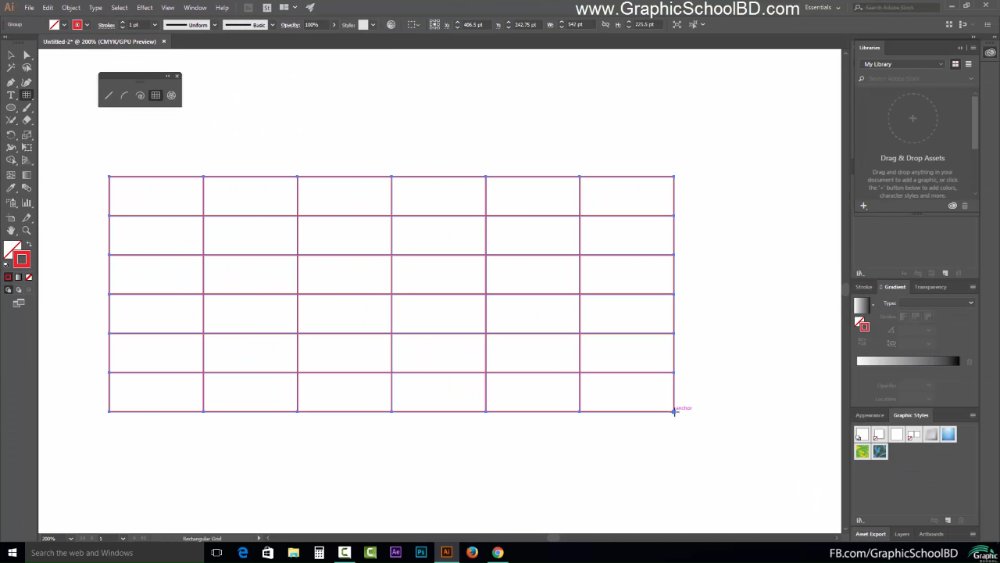Choose Spiral tool in floating panel
Viewport: 1000px width, 563px height.
click(x=140, y=96)
